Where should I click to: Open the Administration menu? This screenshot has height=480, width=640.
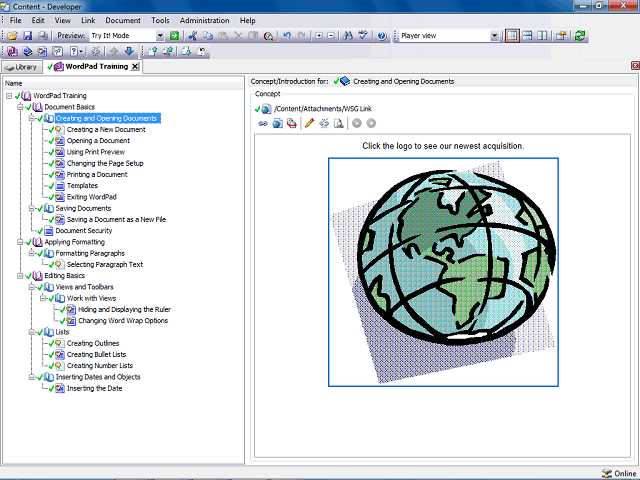pyautogui.click(x=204, y=20)
